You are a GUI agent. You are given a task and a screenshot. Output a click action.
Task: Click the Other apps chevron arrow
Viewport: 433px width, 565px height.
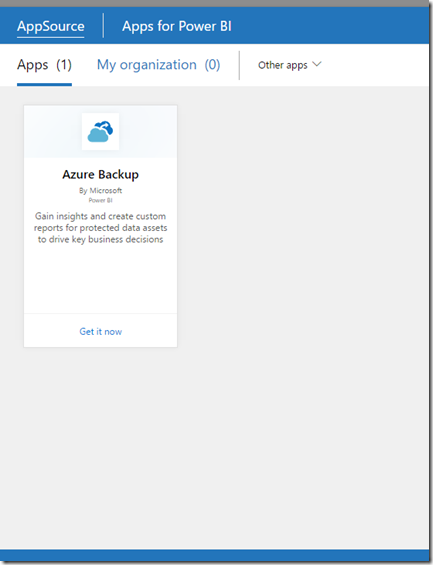(x=316, y=64)
